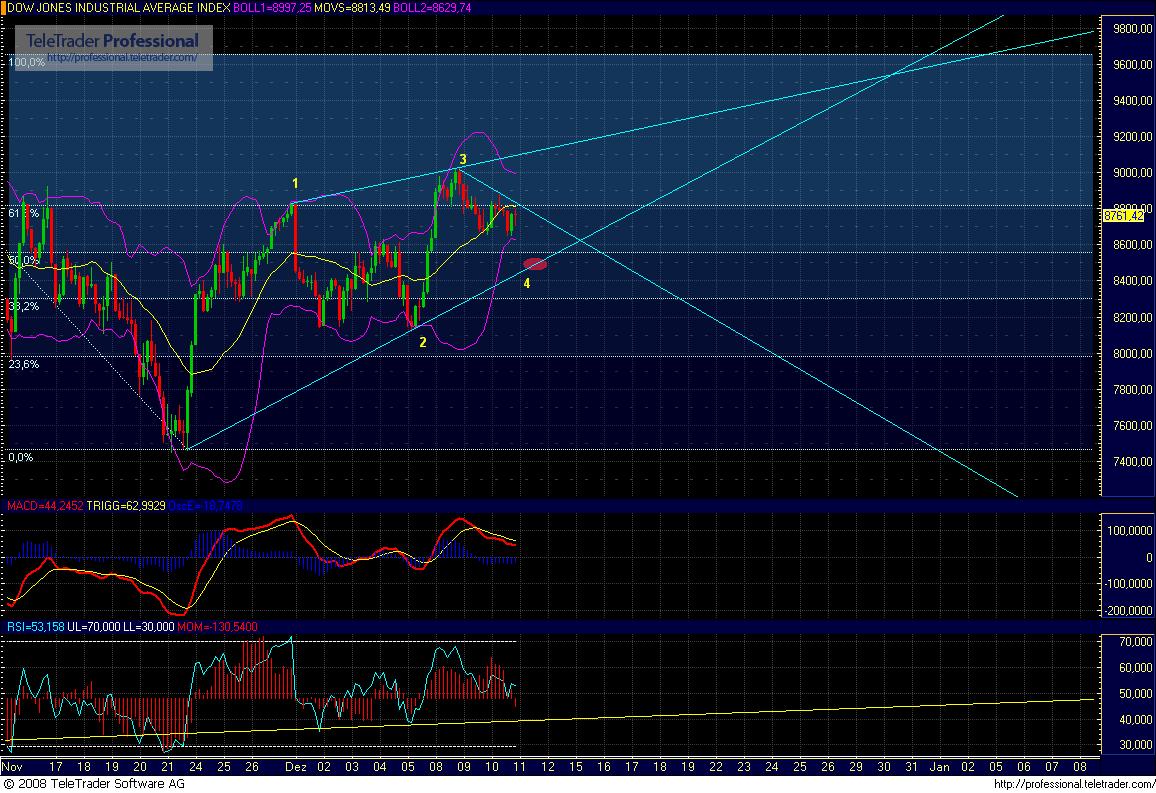Select the yellow wave label 1
This screenshot has width=1156, height=793.
coord(295,183)
